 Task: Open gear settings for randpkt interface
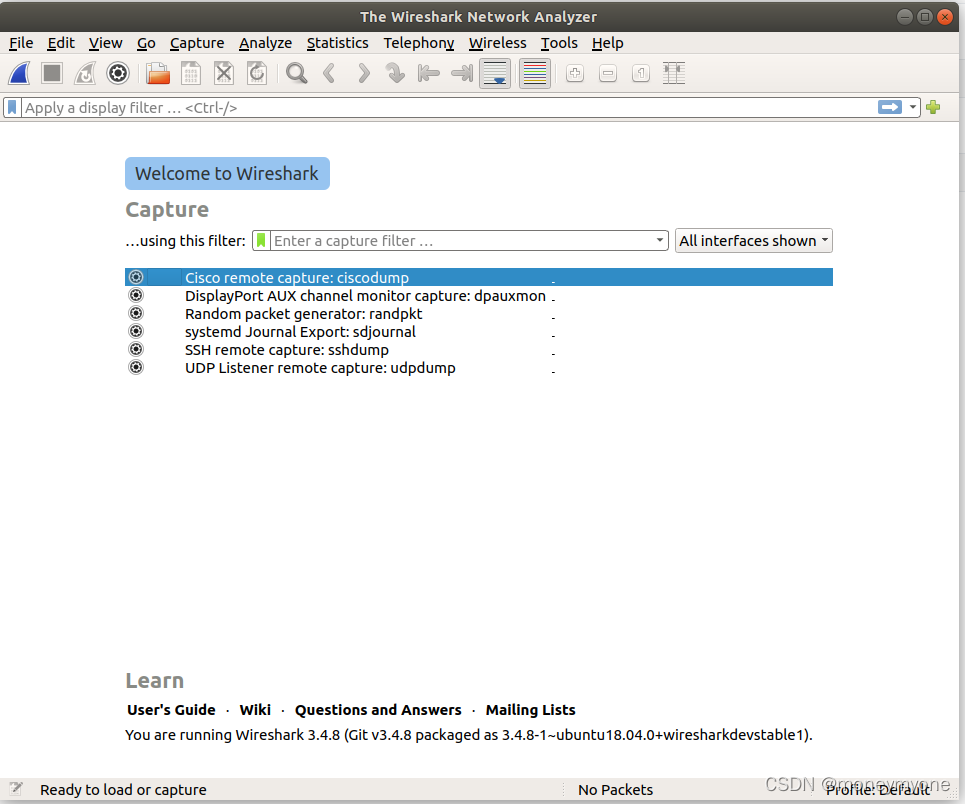(136, 313)
